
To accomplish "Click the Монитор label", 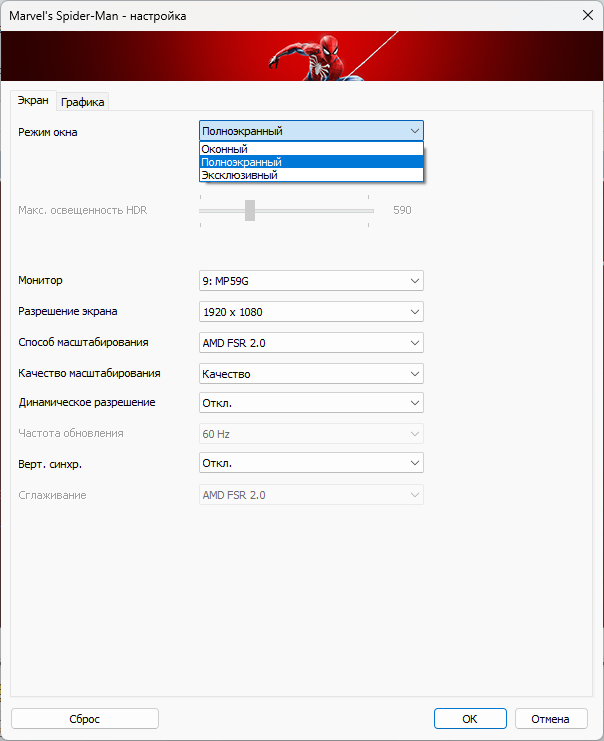I will [40, 280].
